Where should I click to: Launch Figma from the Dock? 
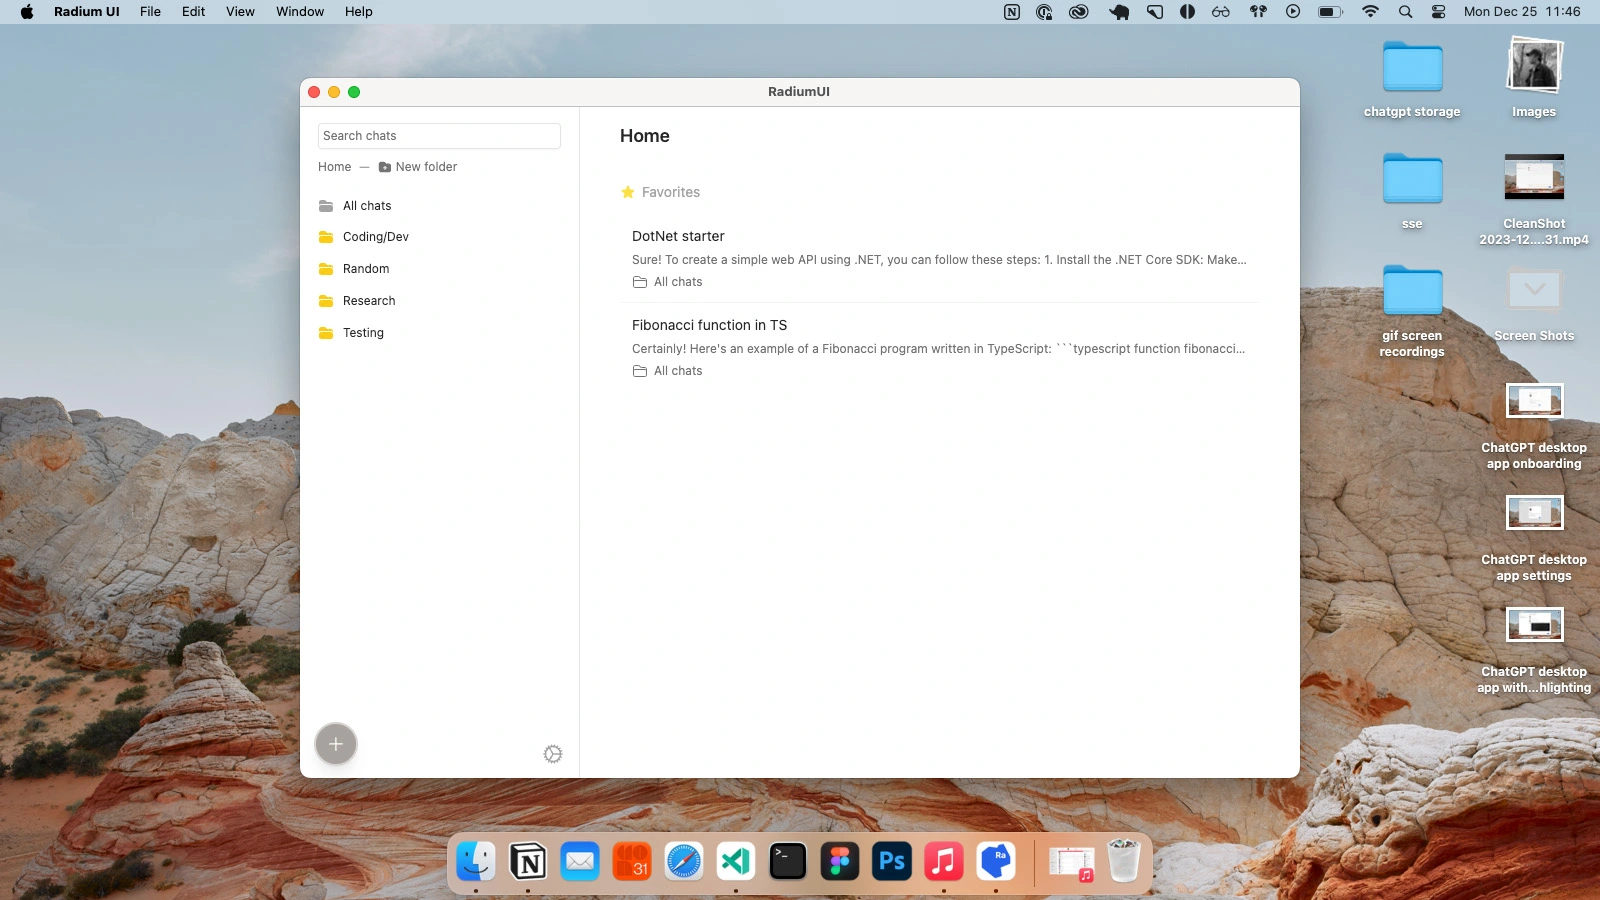(840, 861)
